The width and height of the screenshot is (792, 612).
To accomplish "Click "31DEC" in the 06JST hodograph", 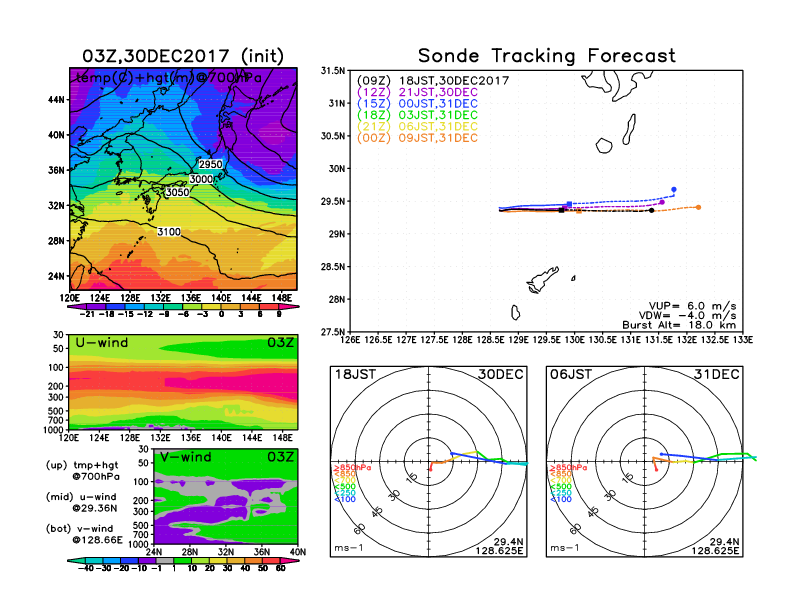I will (717, 375).
